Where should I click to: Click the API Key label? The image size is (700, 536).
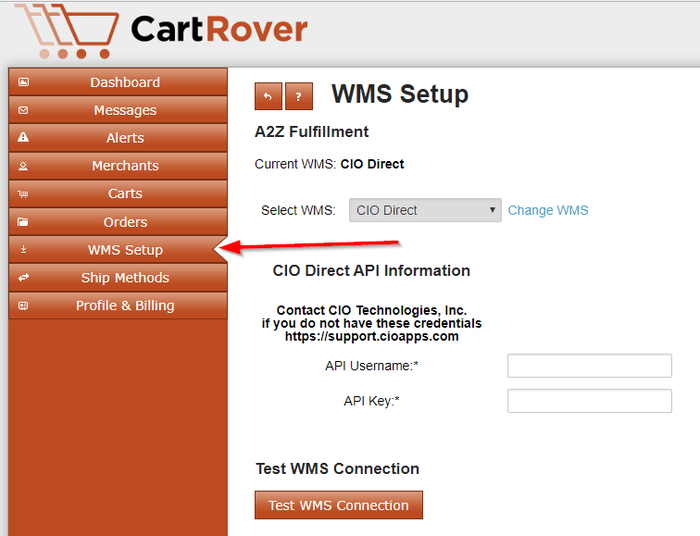click(x=371, y=401)
